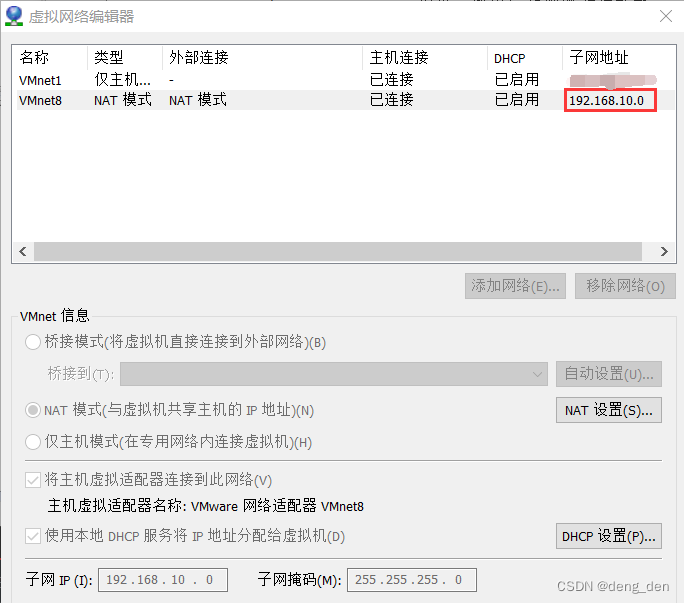Click the 移除网络(O) button
Screen dimensions: 684x603
pos(625,286)
